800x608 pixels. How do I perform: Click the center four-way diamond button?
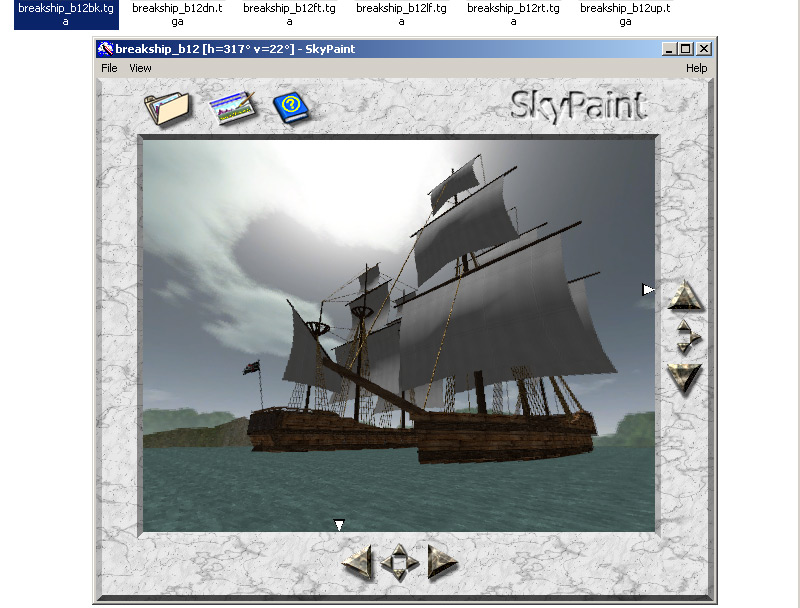click(x=399, y=563)
